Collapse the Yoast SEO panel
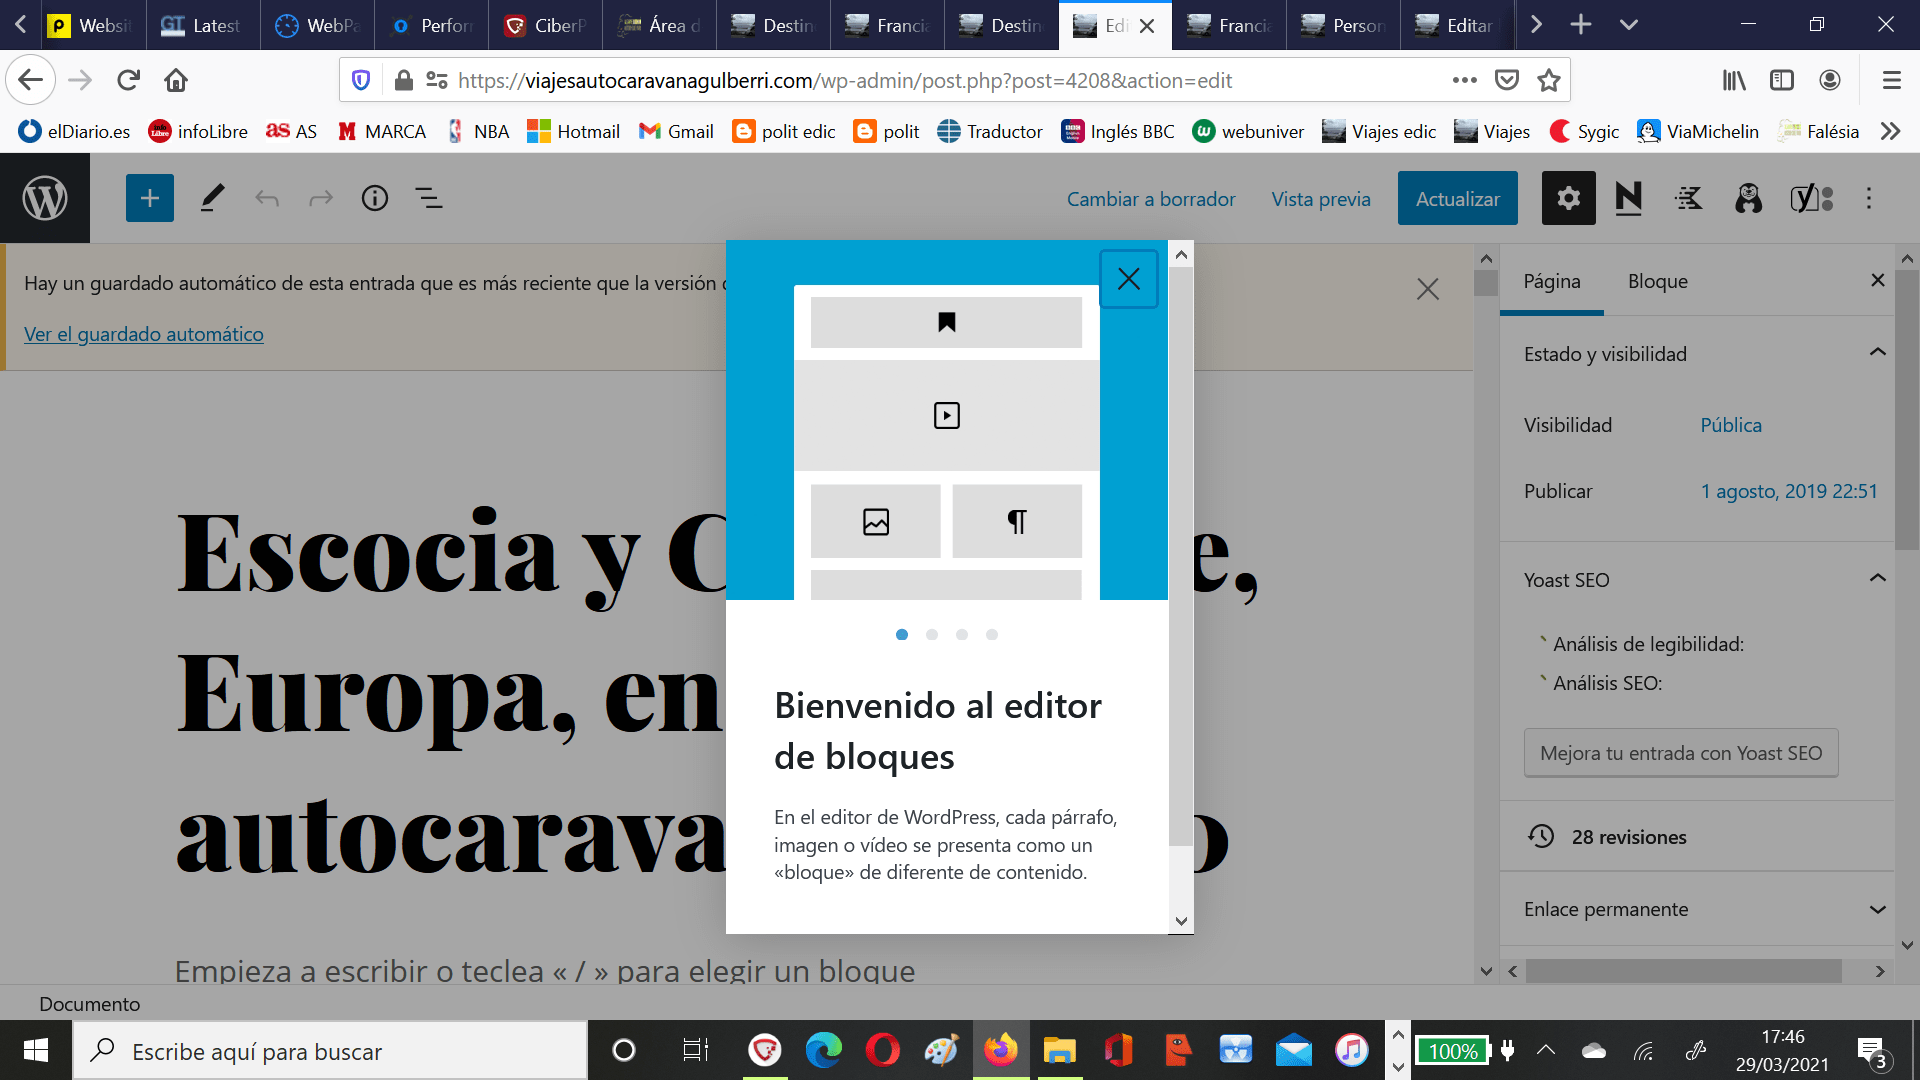The height and width of the screenshot is (1080, 1920). click(1878, 579)
